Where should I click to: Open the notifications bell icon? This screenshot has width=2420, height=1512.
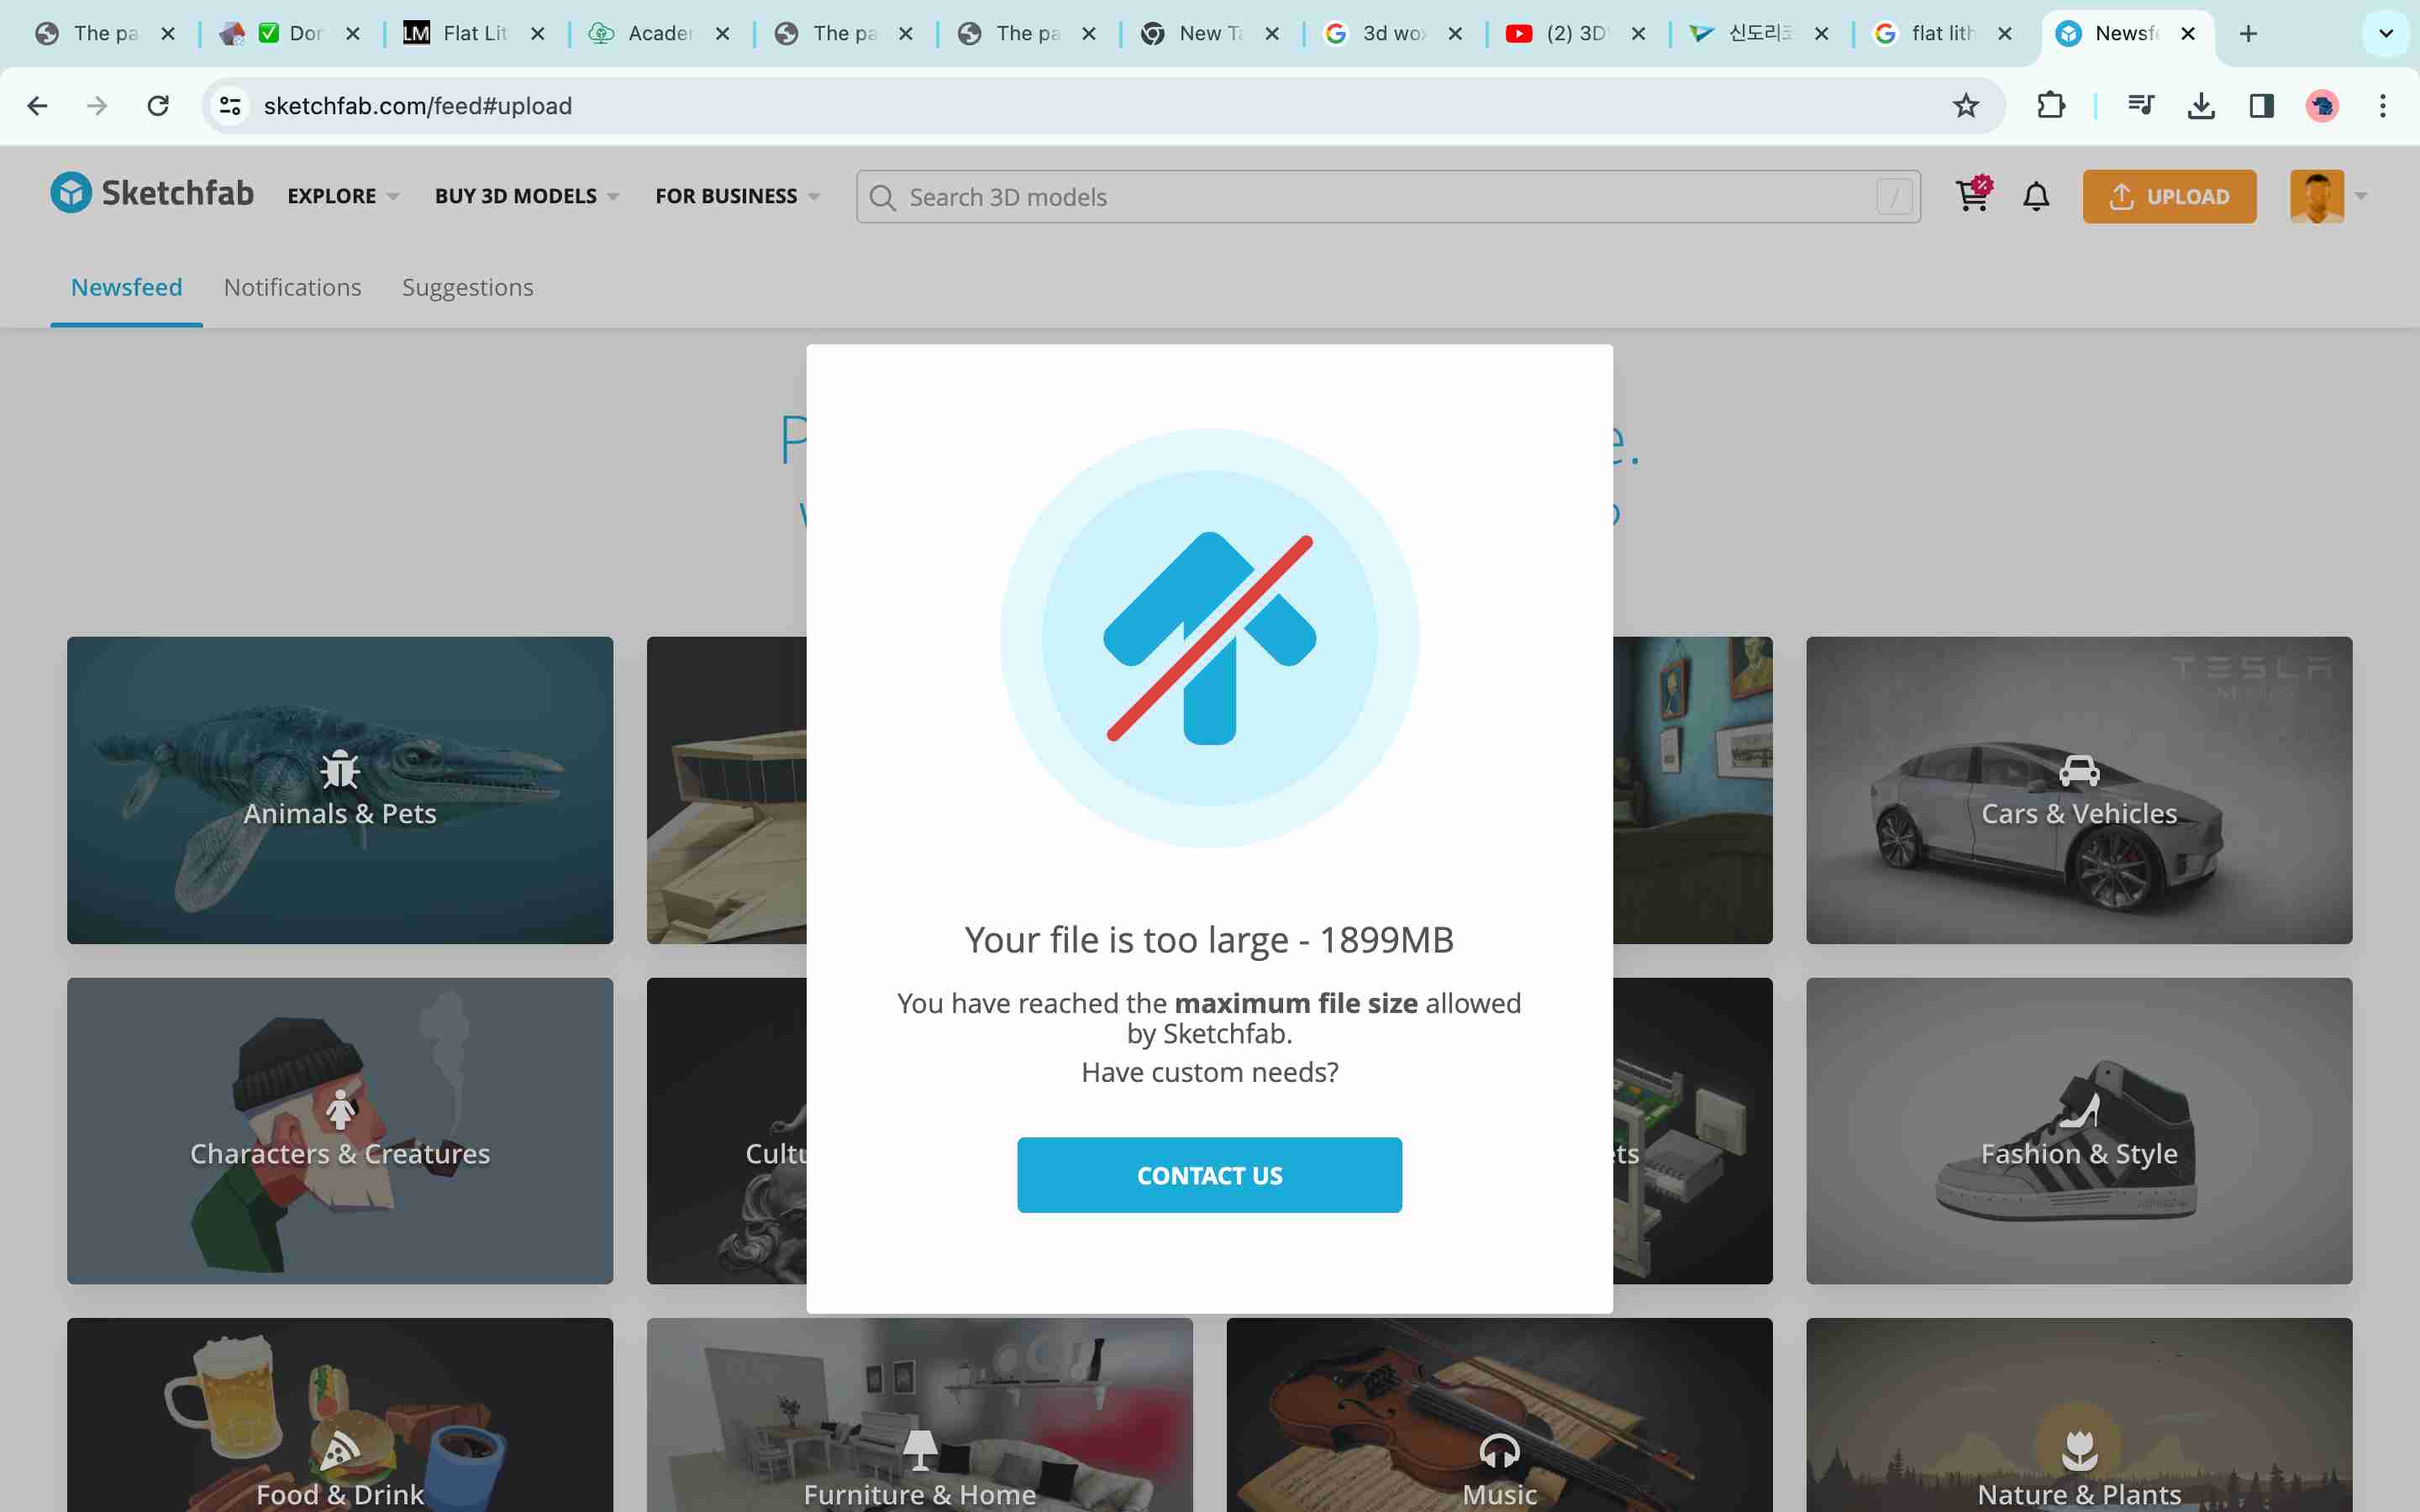(x=2036, y=196)
